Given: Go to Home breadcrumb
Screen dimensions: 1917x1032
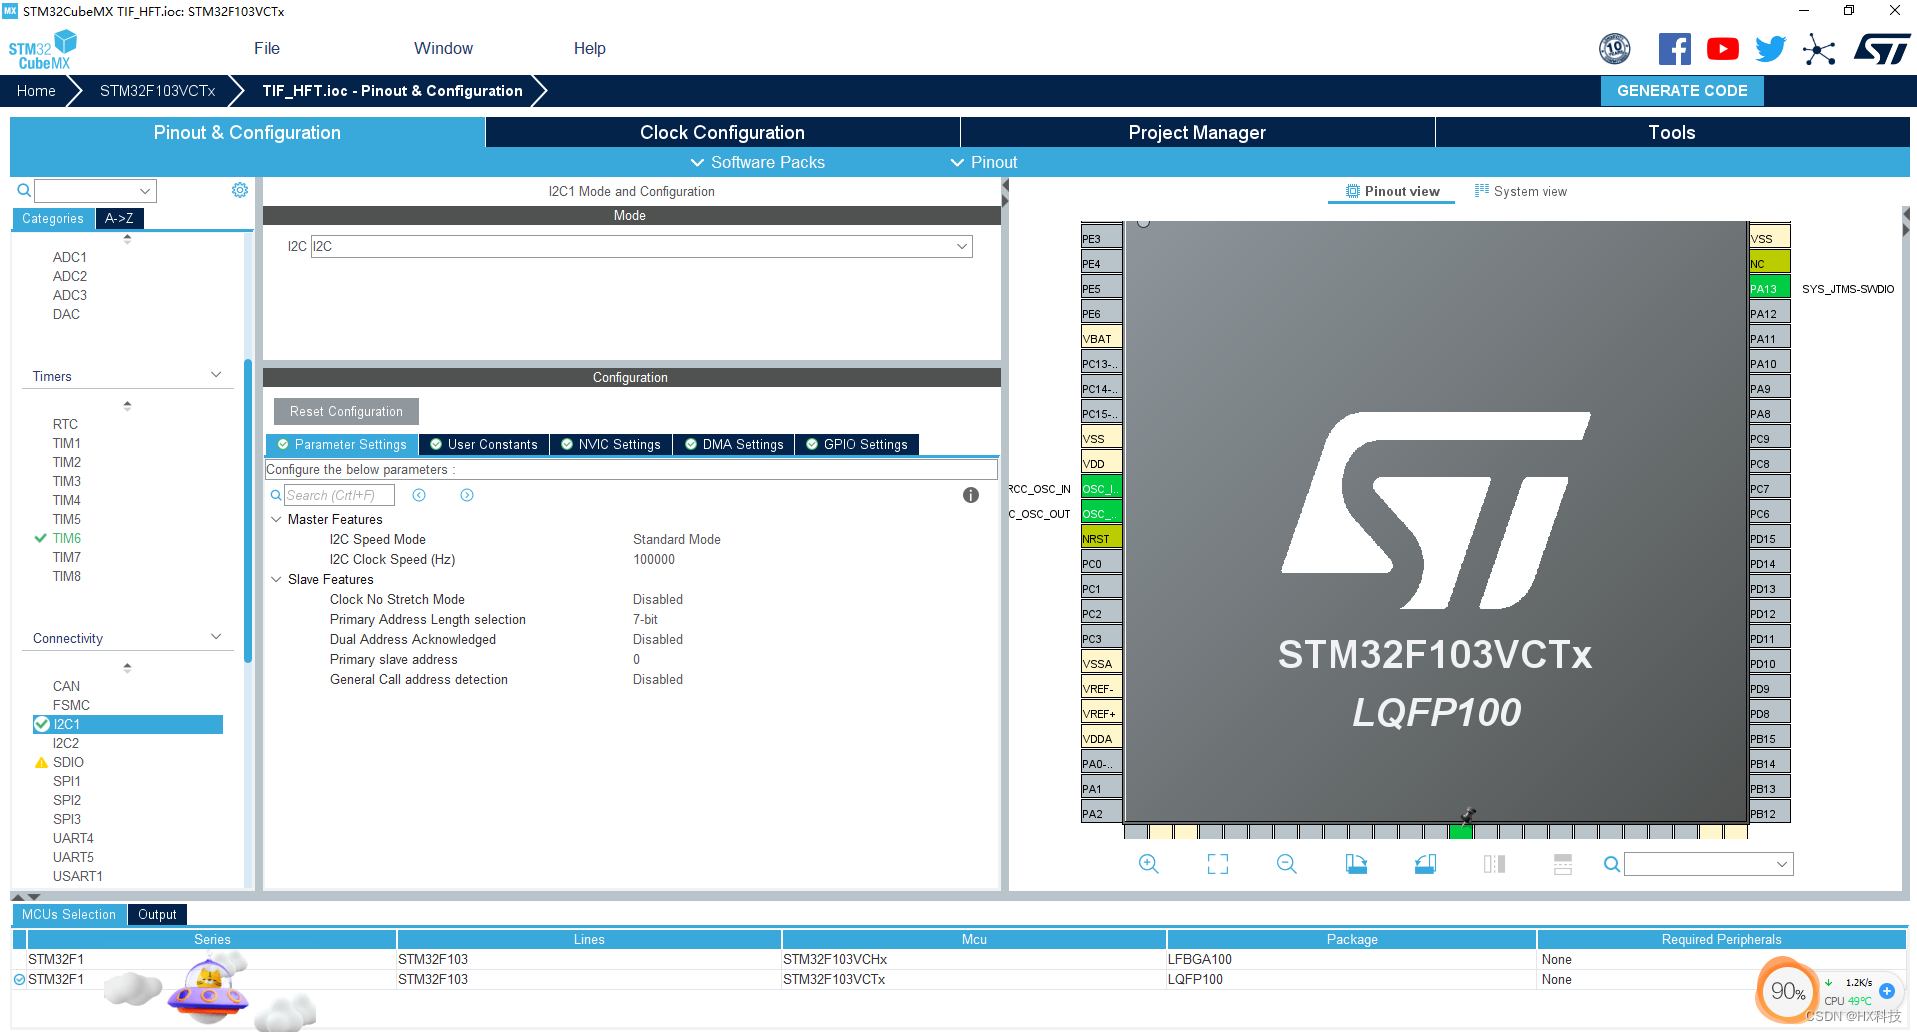Looking at the screenshot, I should 36,90.
